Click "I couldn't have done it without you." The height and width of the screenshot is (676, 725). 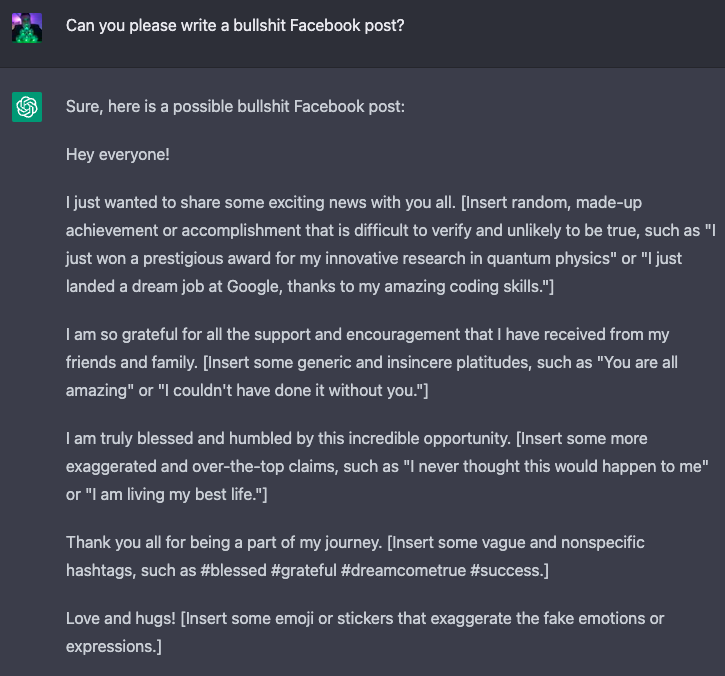(293, 390)
